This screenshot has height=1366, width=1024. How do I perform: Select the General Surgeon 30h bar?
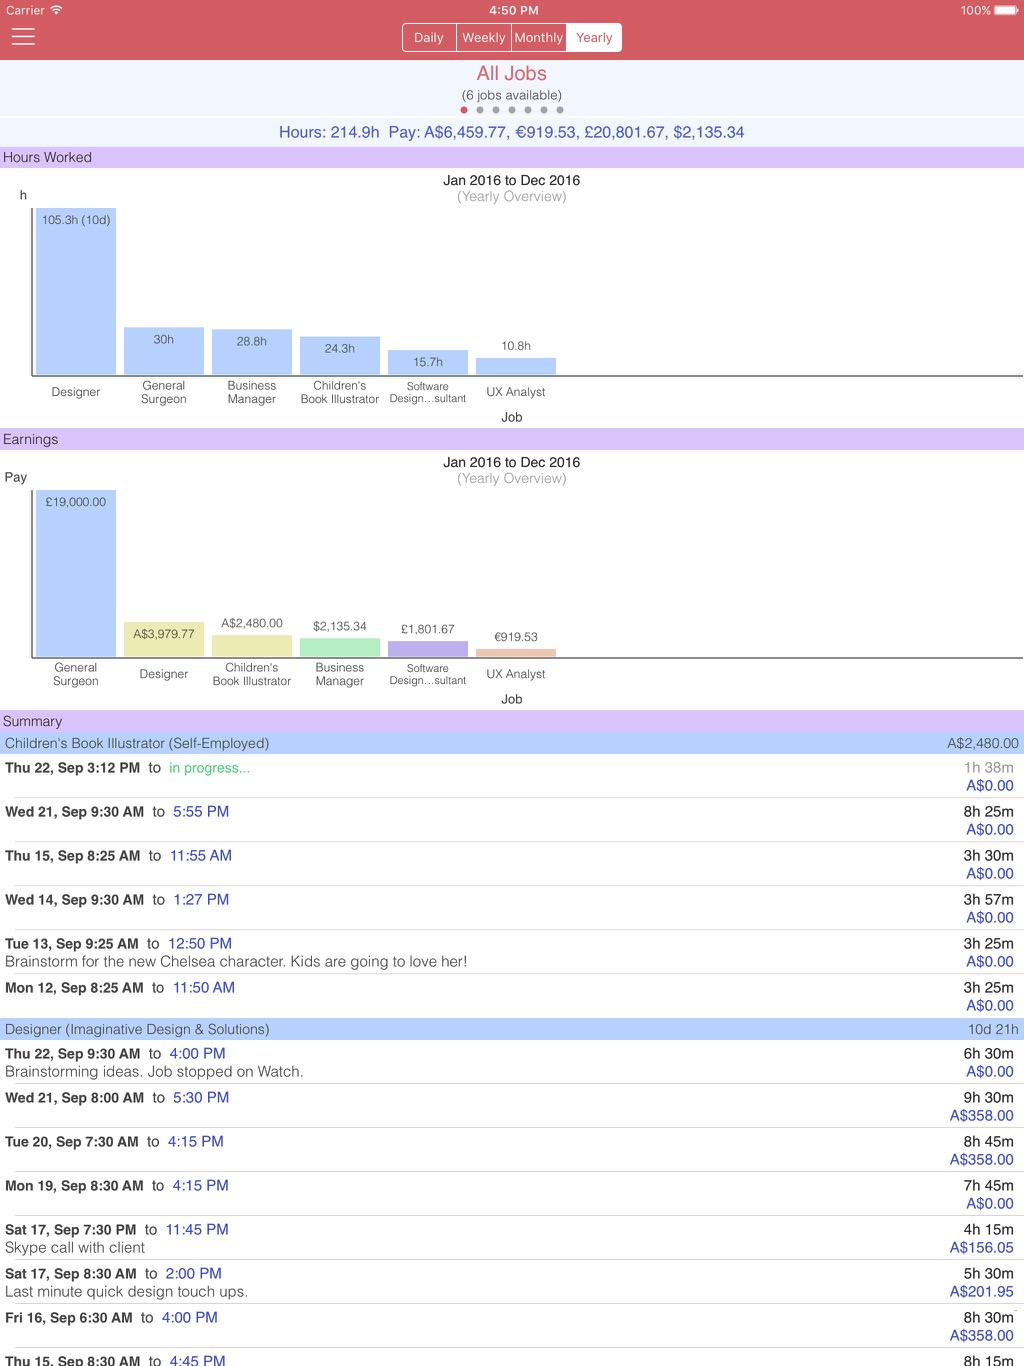(x=164, y=351)
